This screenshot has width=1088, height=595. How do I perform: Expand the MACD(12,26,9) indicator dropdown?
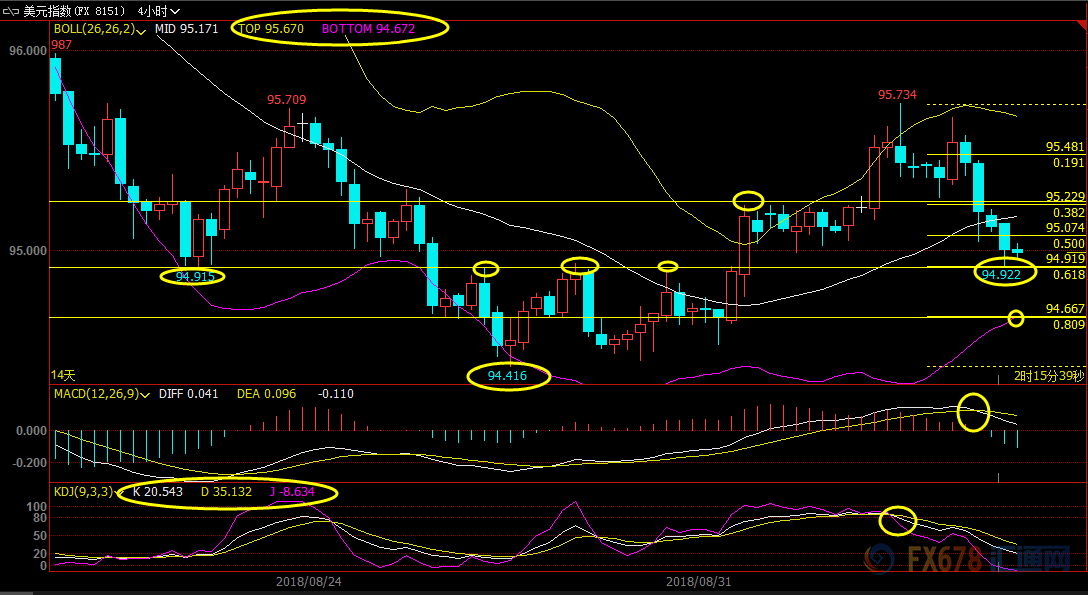(145, 395)
